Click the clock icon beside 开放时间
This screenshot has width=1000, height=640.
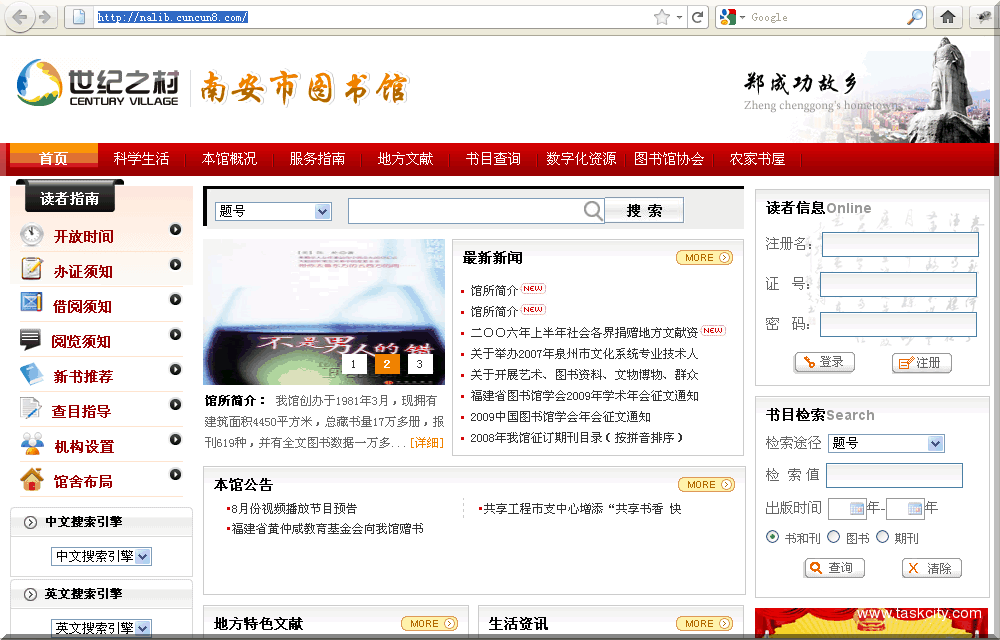coord(32,236)
